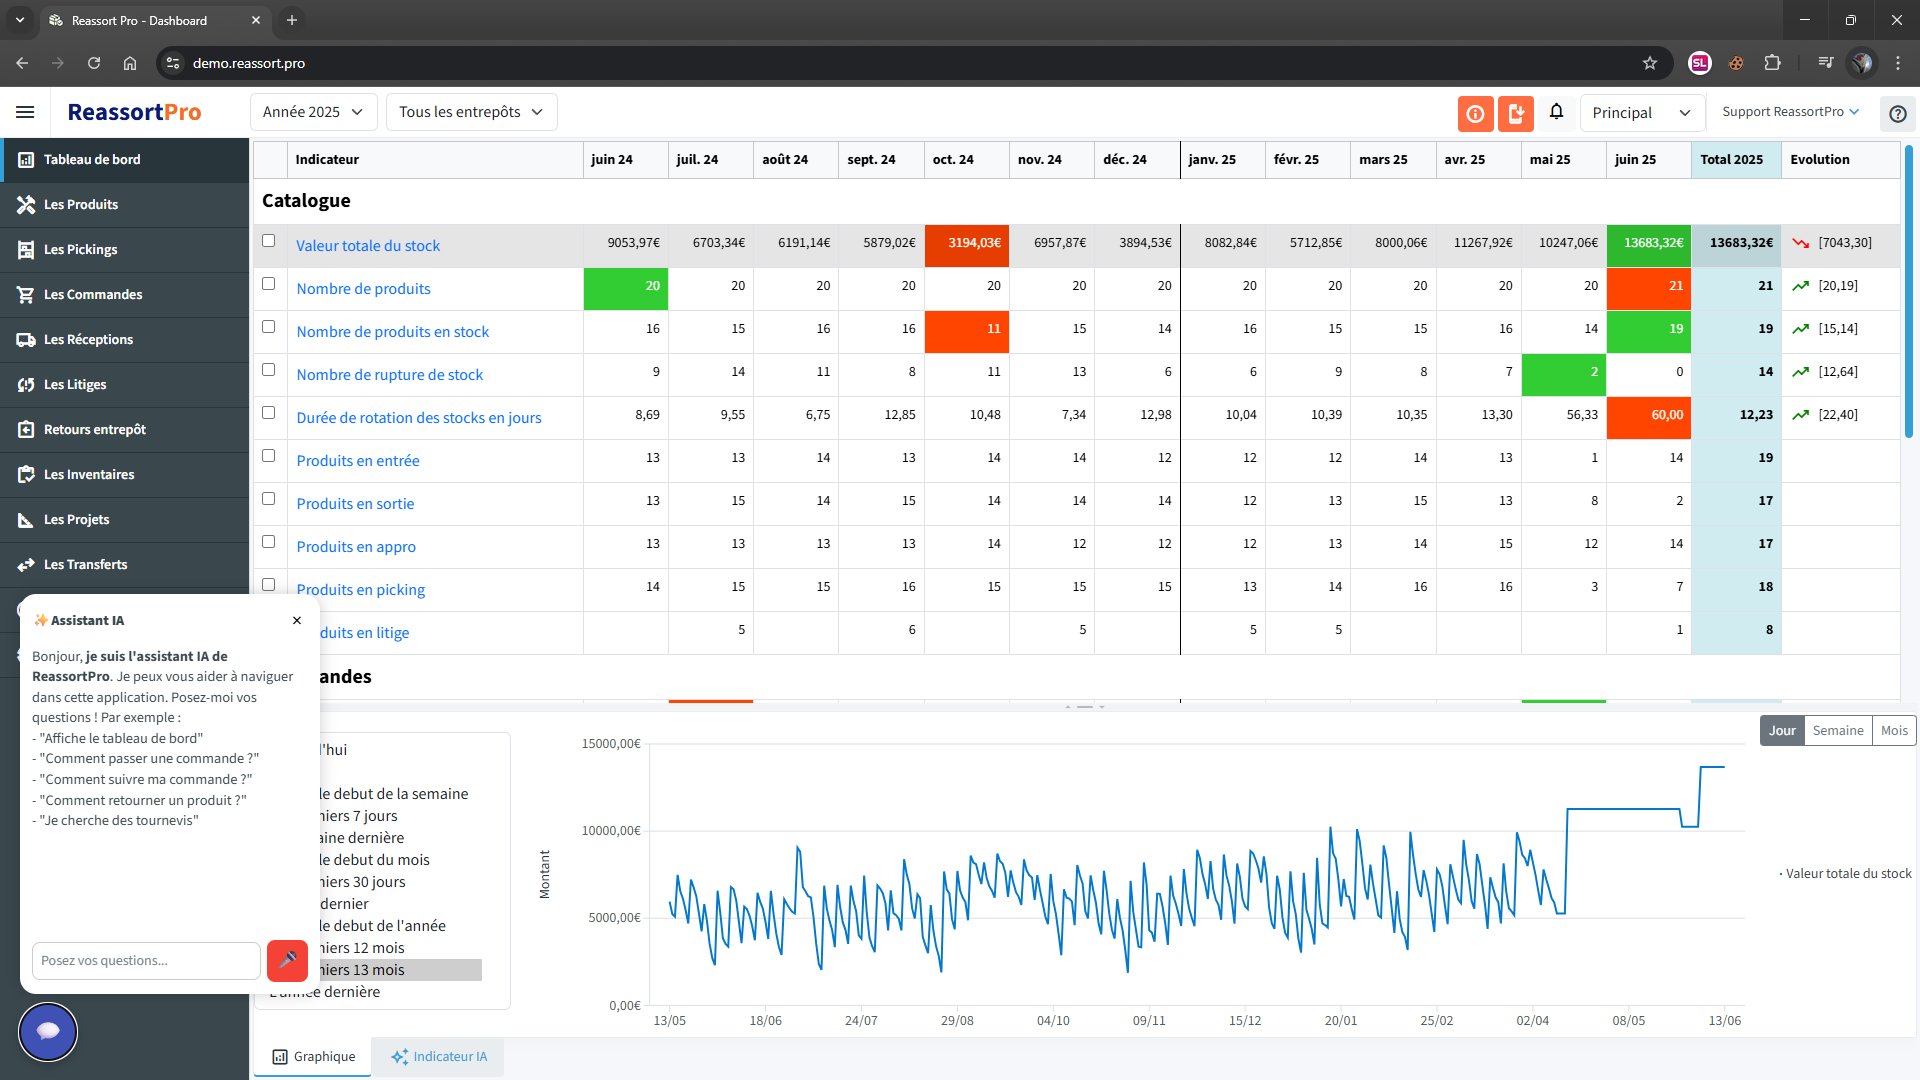Click the orange export document icon
This screenshot has width=1920, height=1080.
pyautogui.click(x=1515, y=114)
